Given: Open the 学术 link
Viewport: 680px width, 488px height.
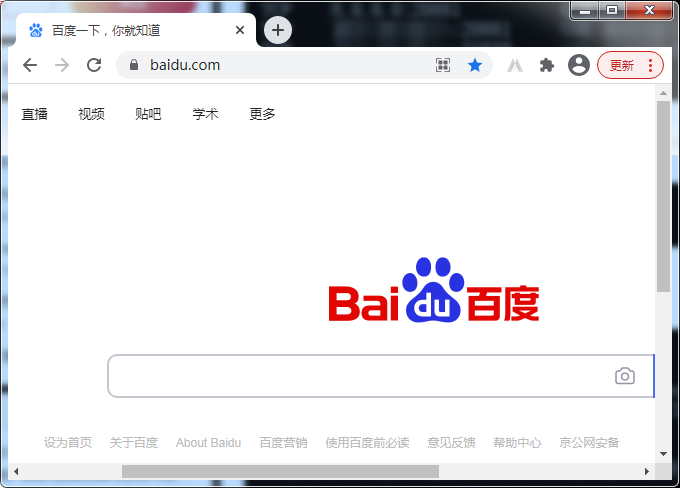Looking at the screenshot, I should pyautogui.click(x=205, y=114).
